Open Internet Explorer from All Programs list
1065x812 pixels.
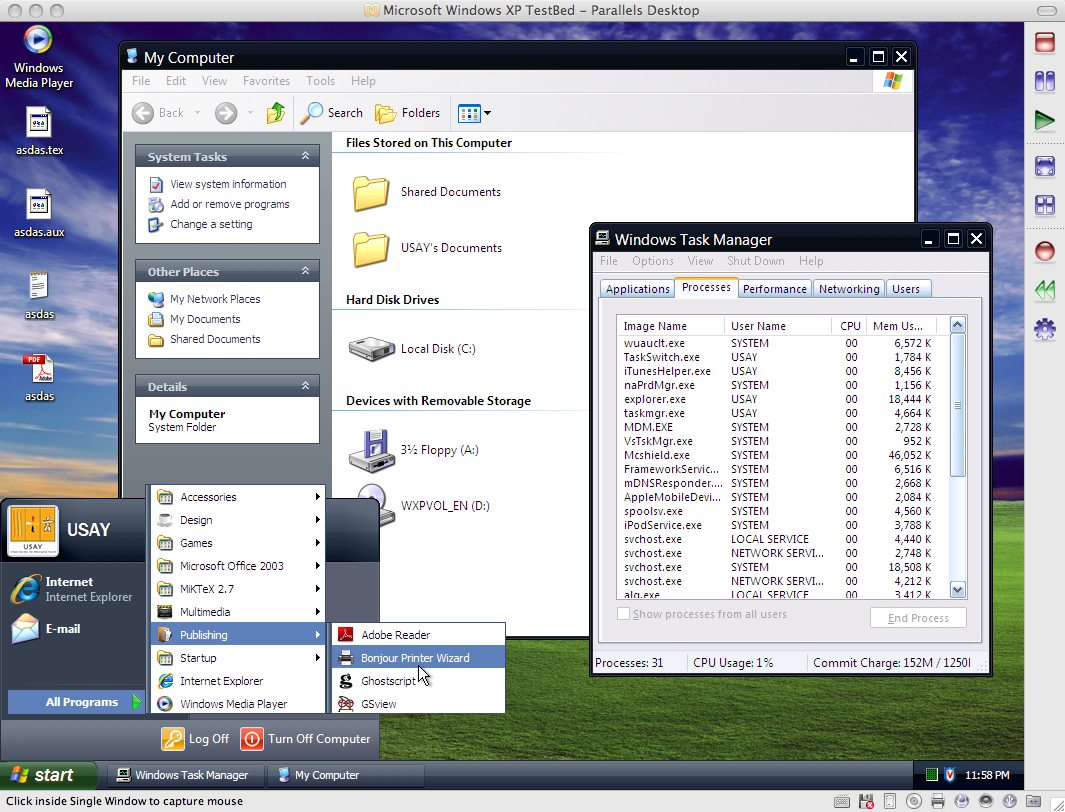[x=238, y=681]
